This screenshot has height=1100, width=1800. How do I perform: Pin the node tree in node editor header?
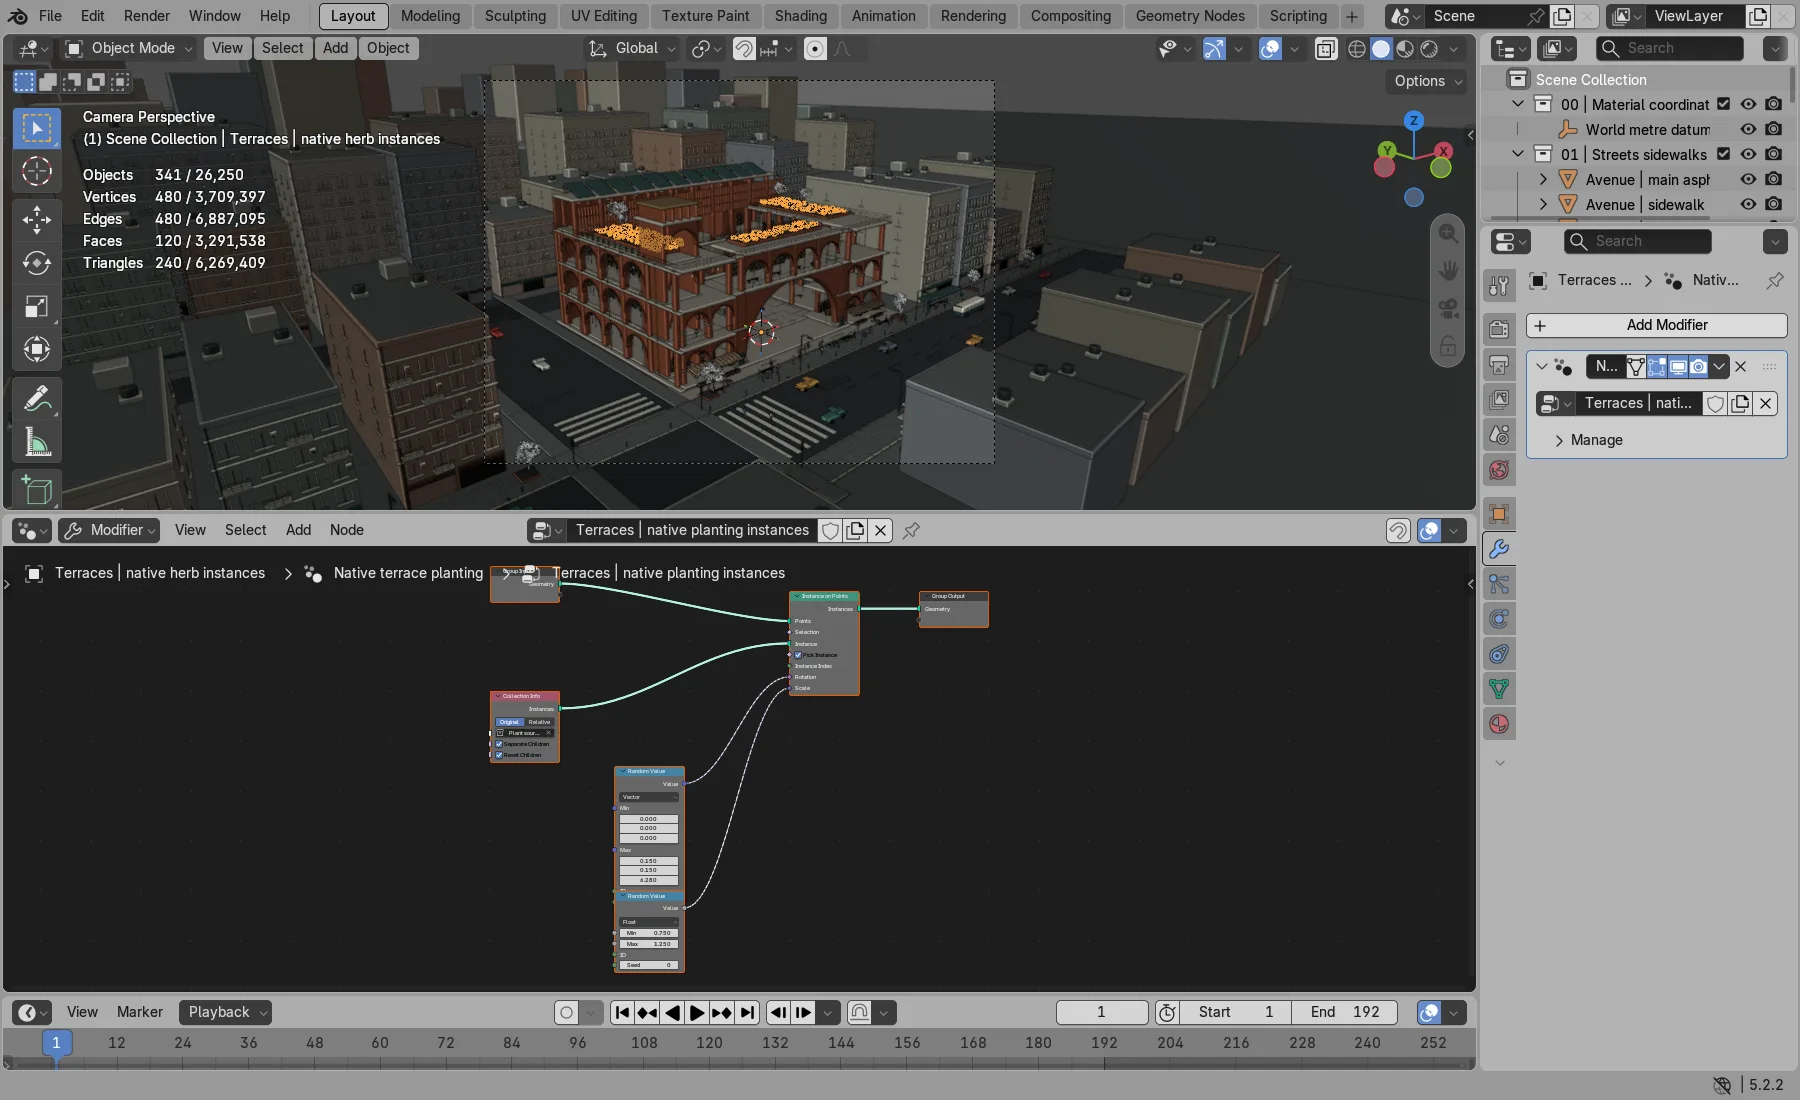[x=911, y=531]
